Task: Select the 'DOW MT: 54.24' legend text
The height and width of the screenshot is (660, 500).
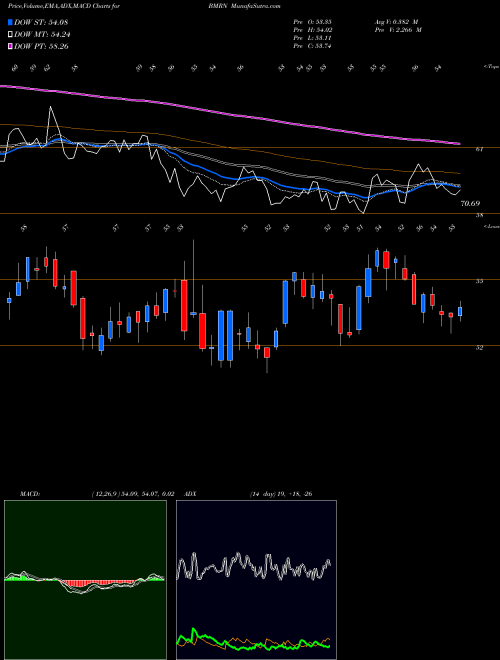Action: click(x=42, y=35)
